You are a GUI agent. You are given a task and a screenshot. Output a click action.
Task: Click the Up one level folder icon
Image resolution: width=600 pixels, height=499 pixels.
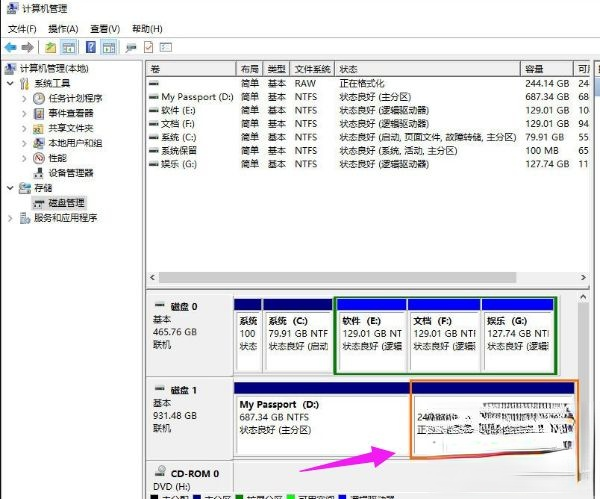point(51,47)
